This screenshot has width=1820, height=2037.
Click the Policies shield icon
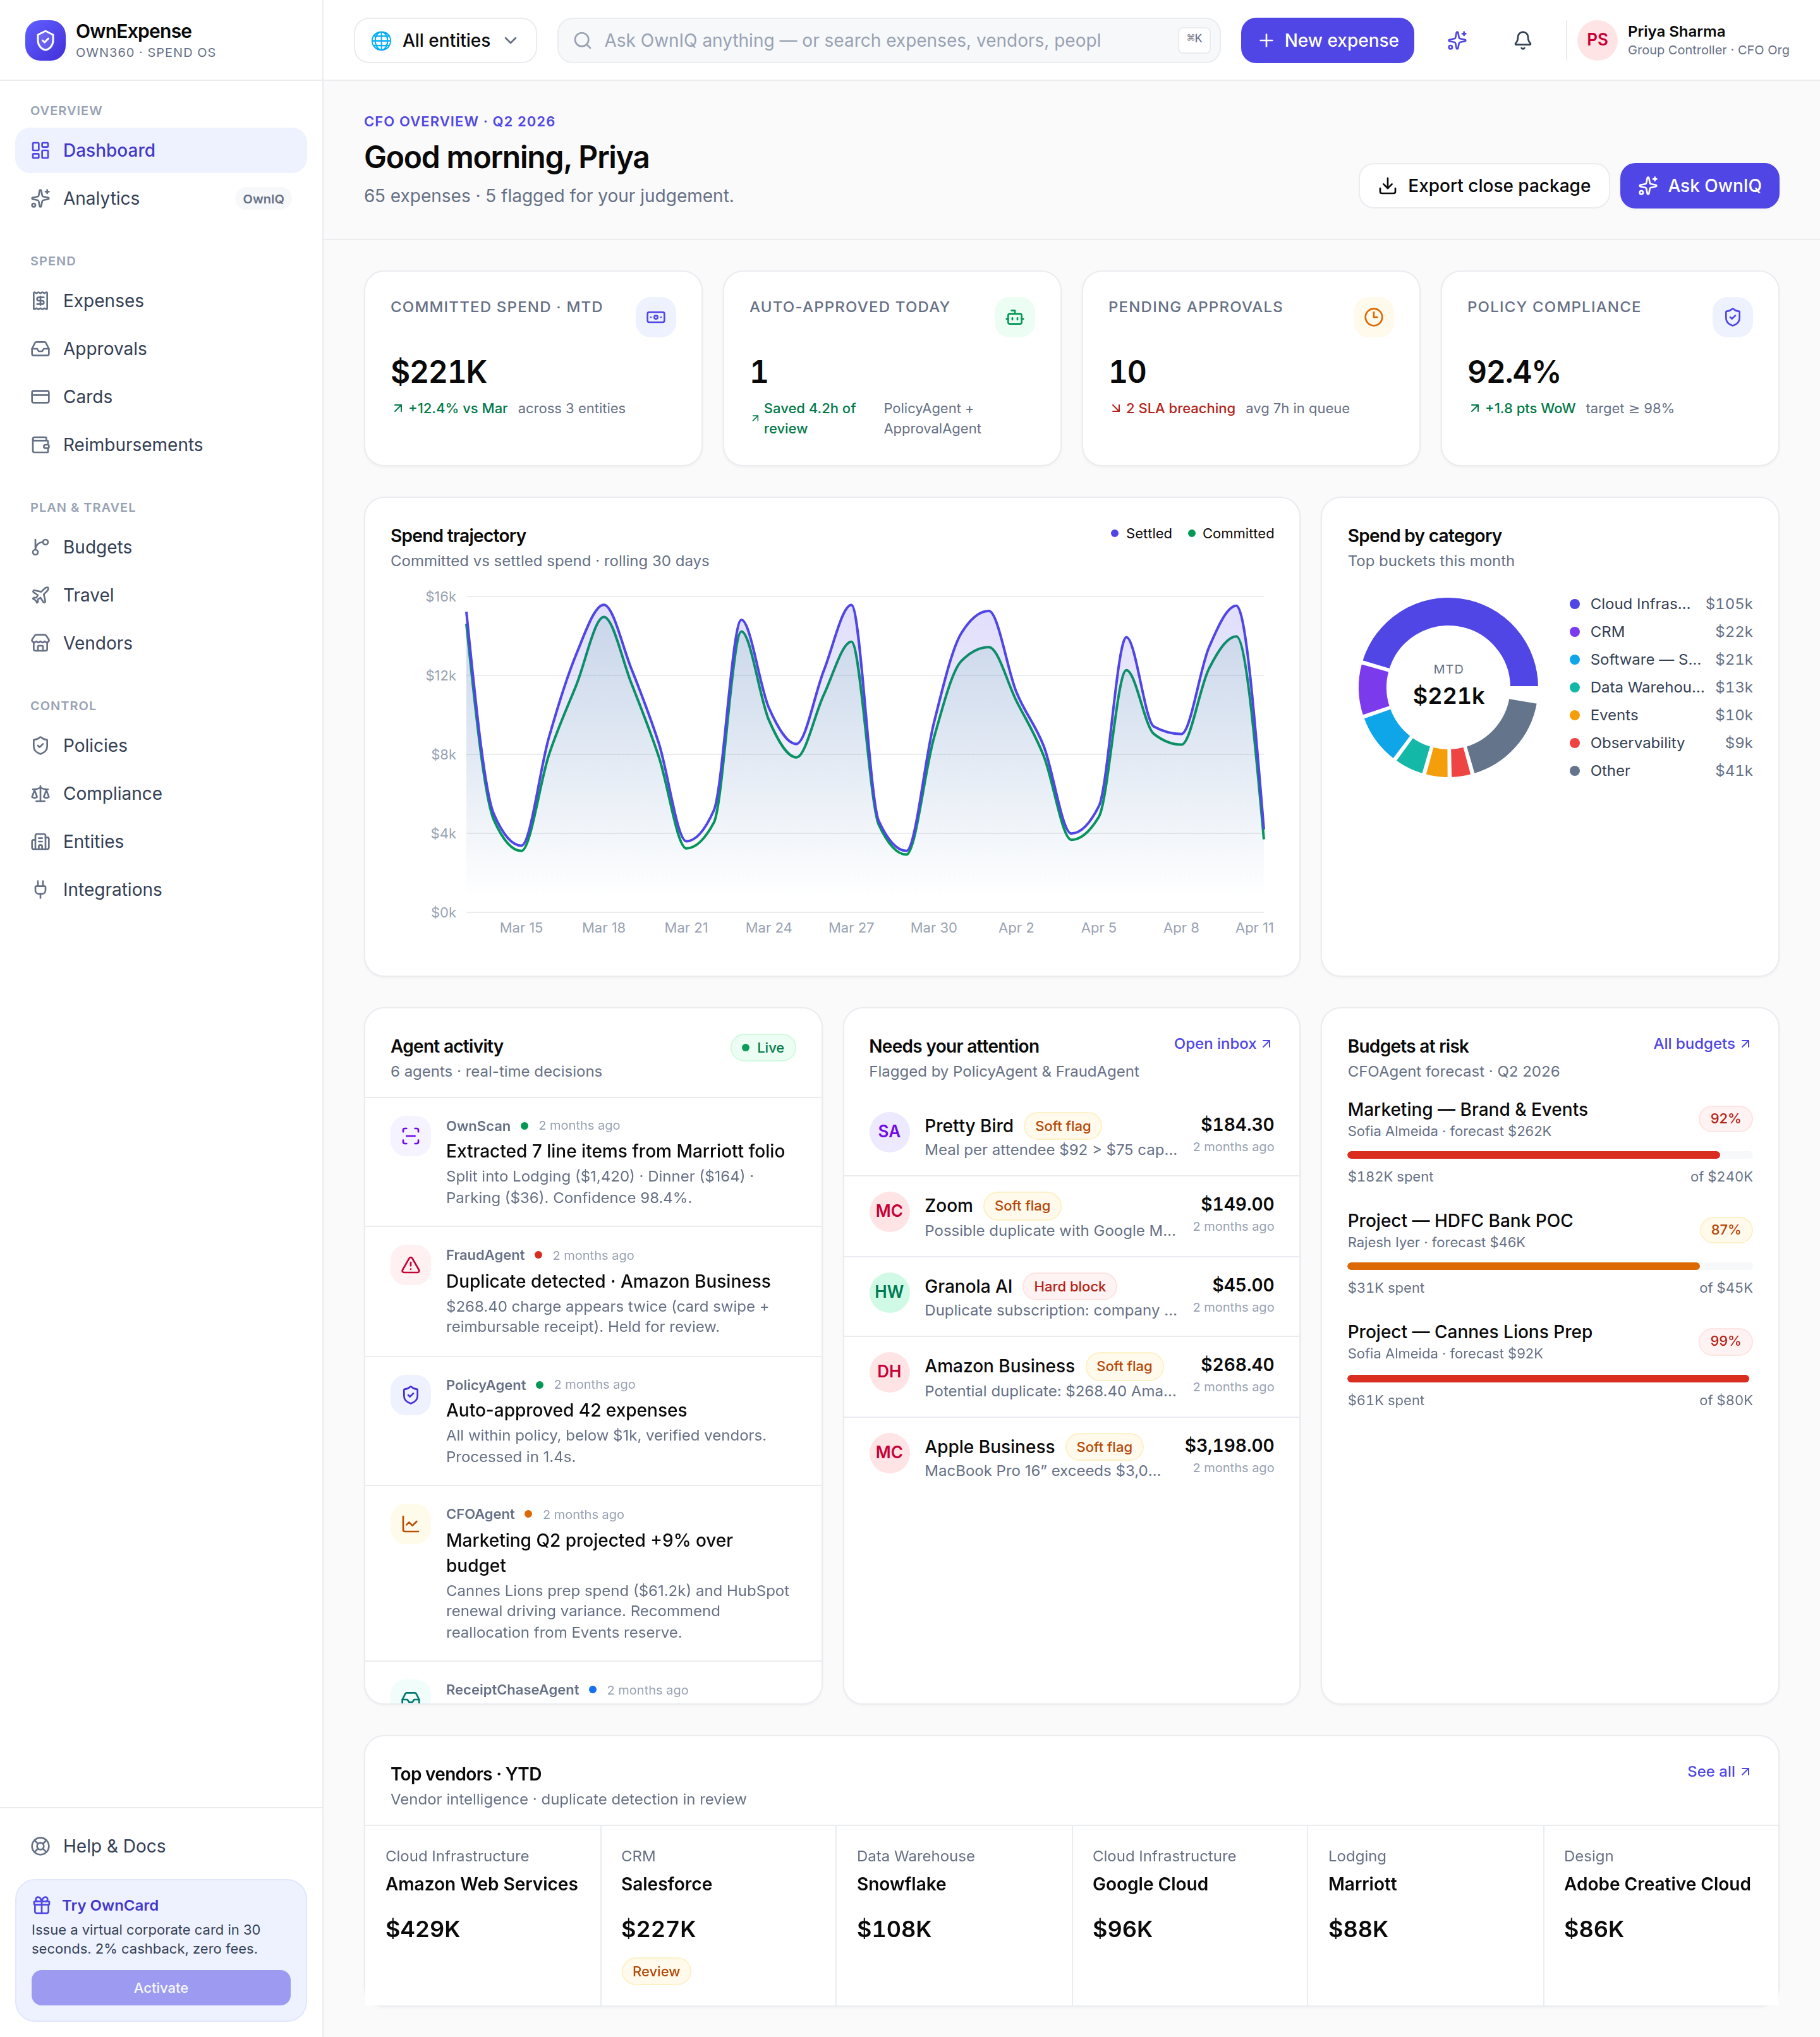(40, 745)
